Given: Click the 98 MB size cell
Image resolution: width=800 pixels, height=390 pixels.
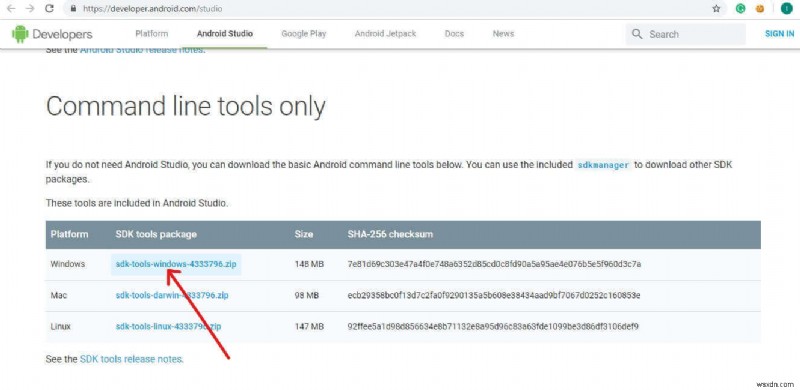Looking at the screenshot, I should 307,296.
